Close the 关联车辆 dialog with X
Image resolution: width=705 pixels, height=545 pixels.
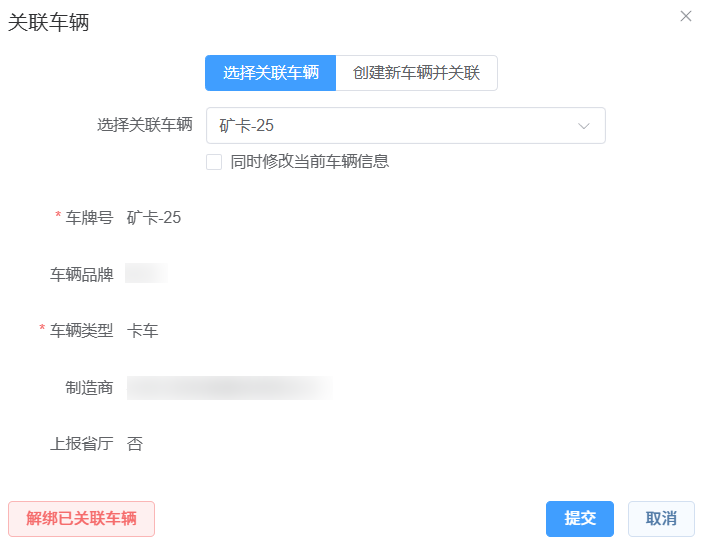pyautogui.click(x=686, y=16)
